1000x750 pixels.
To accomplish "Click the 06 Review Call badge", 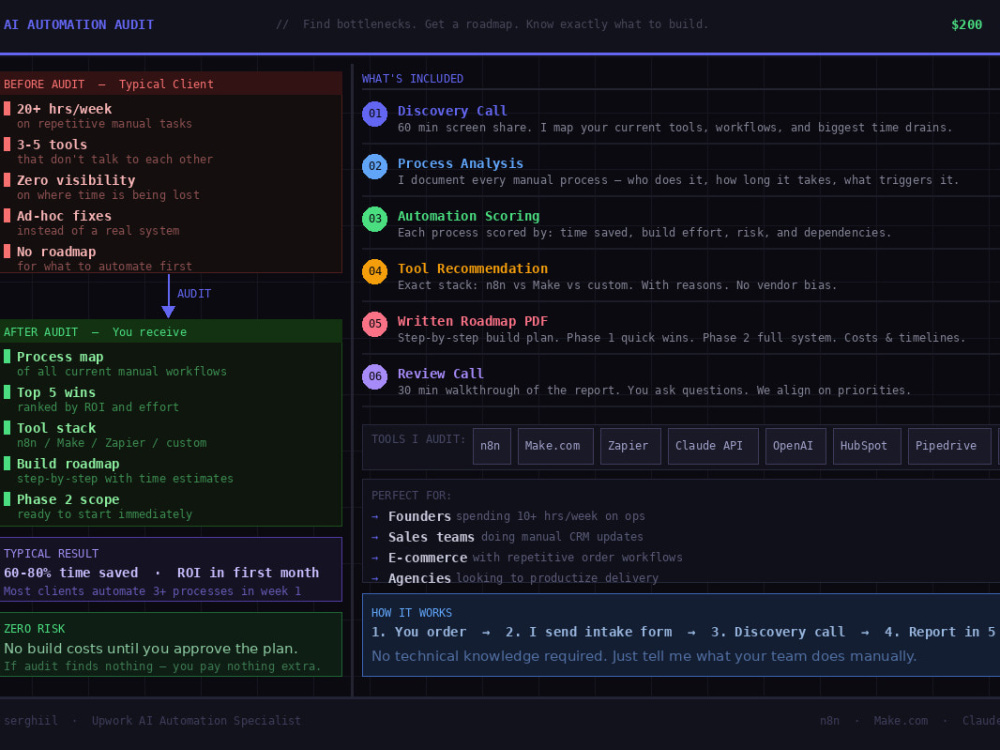I will [x=374, y=377].
